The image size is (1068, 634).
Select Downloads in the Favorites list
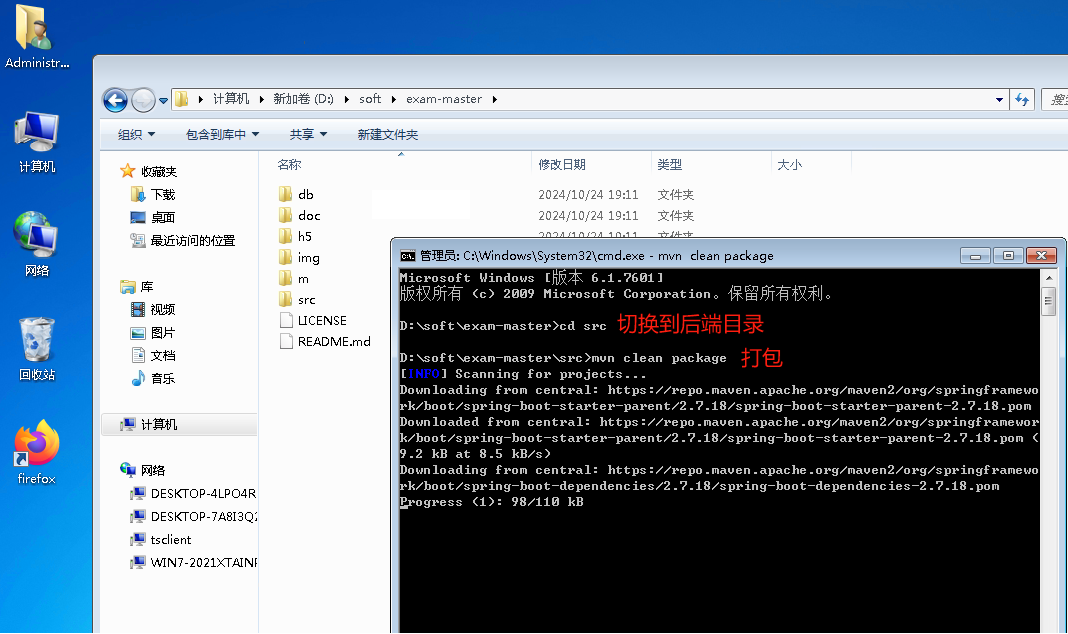(162, 195)
